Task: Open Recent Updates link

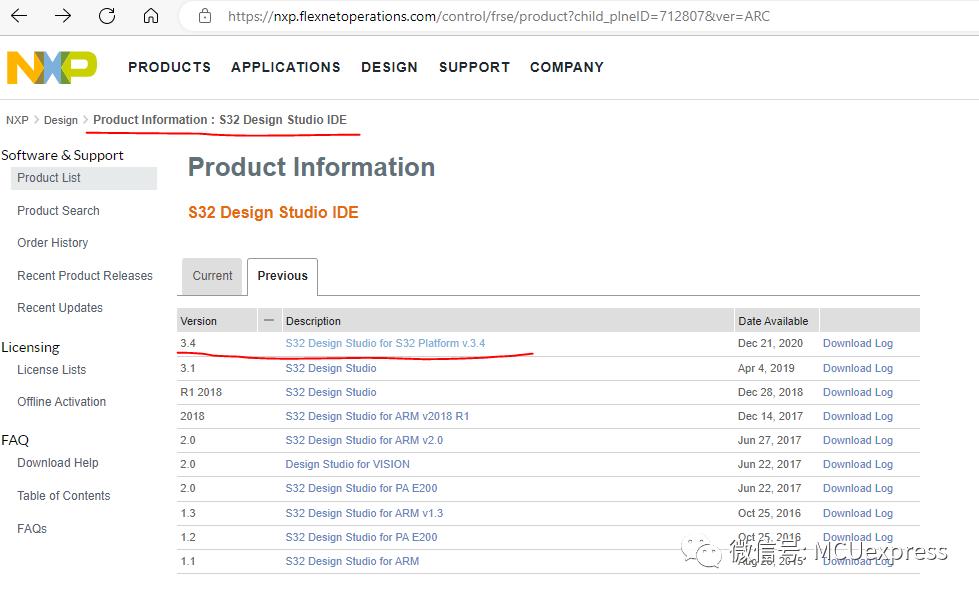Action: click(x=60, y=308)
